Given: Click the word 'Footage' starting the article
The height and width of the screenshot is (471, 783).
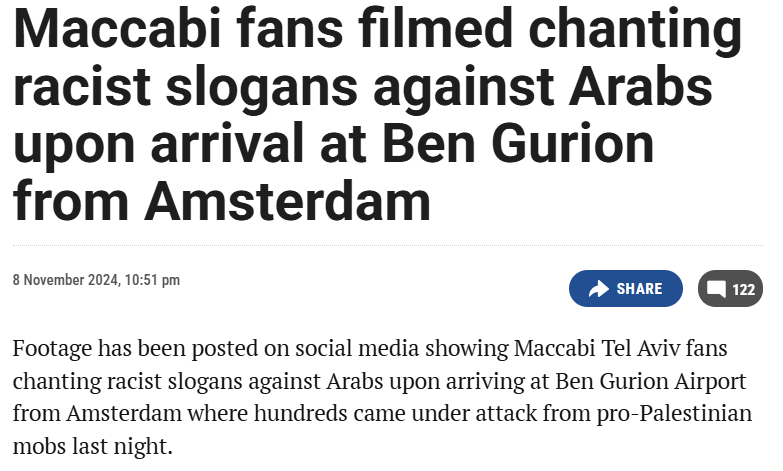Looking at the screenshot, I should [x=52, y=349].
